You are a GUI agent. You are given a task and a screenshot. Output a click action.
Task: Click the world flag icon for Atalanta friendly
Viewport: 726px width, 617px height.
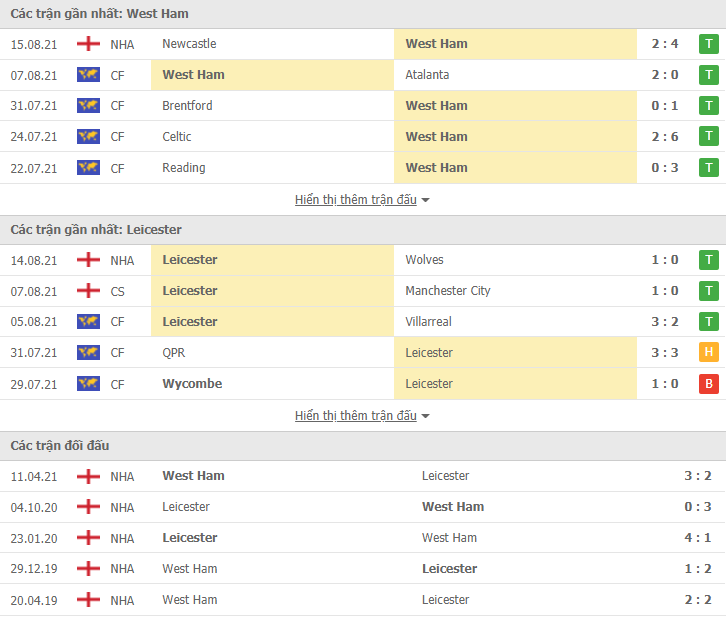[x=88, y=75]
